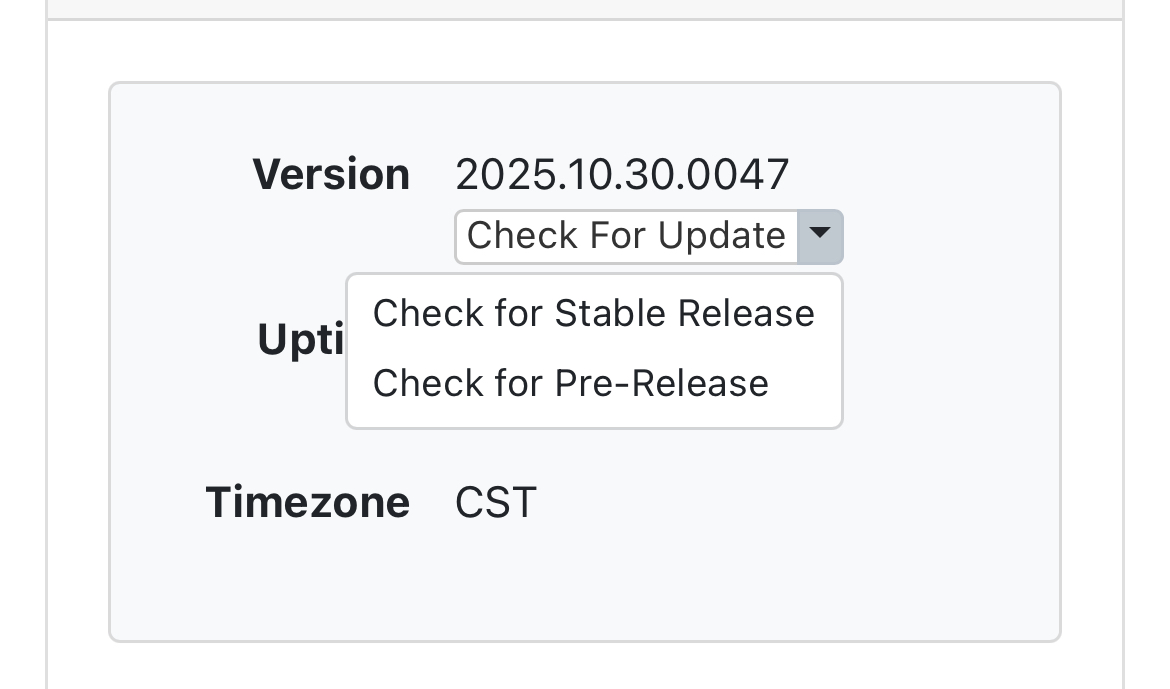
Task: Click the Check For Update button
Action: (626, 237)
